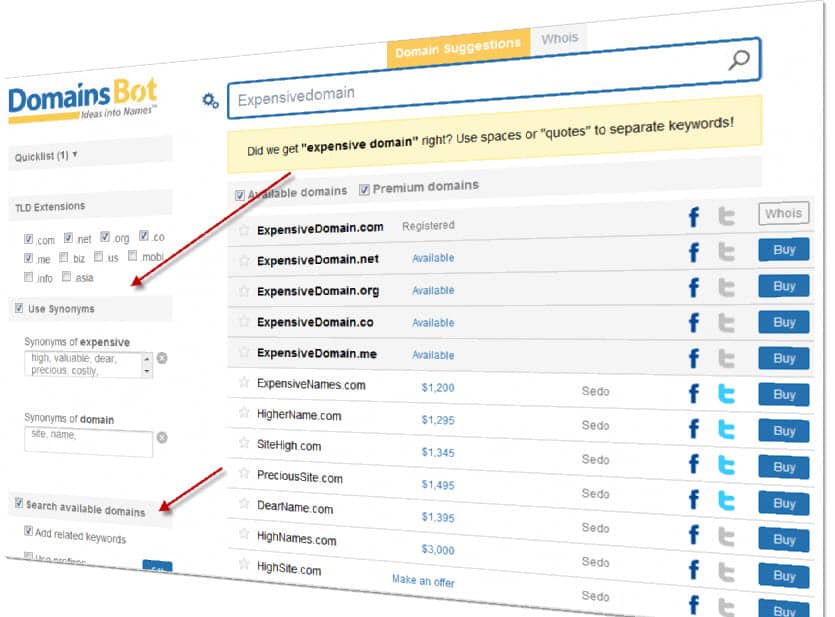Click the synonyms of expensive text box
This screenshot has width=835, height=617.
[x=88, y=365]
